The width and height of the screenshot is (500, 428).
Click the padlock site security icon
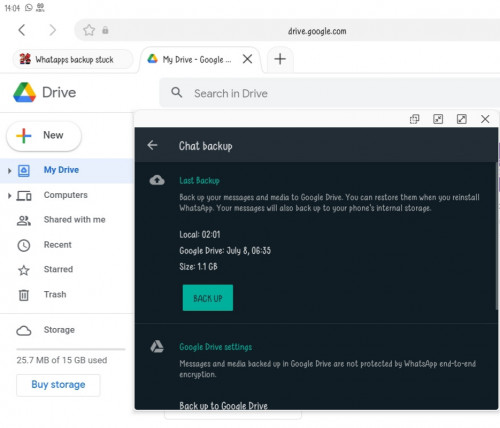click(x=105, y=30)
